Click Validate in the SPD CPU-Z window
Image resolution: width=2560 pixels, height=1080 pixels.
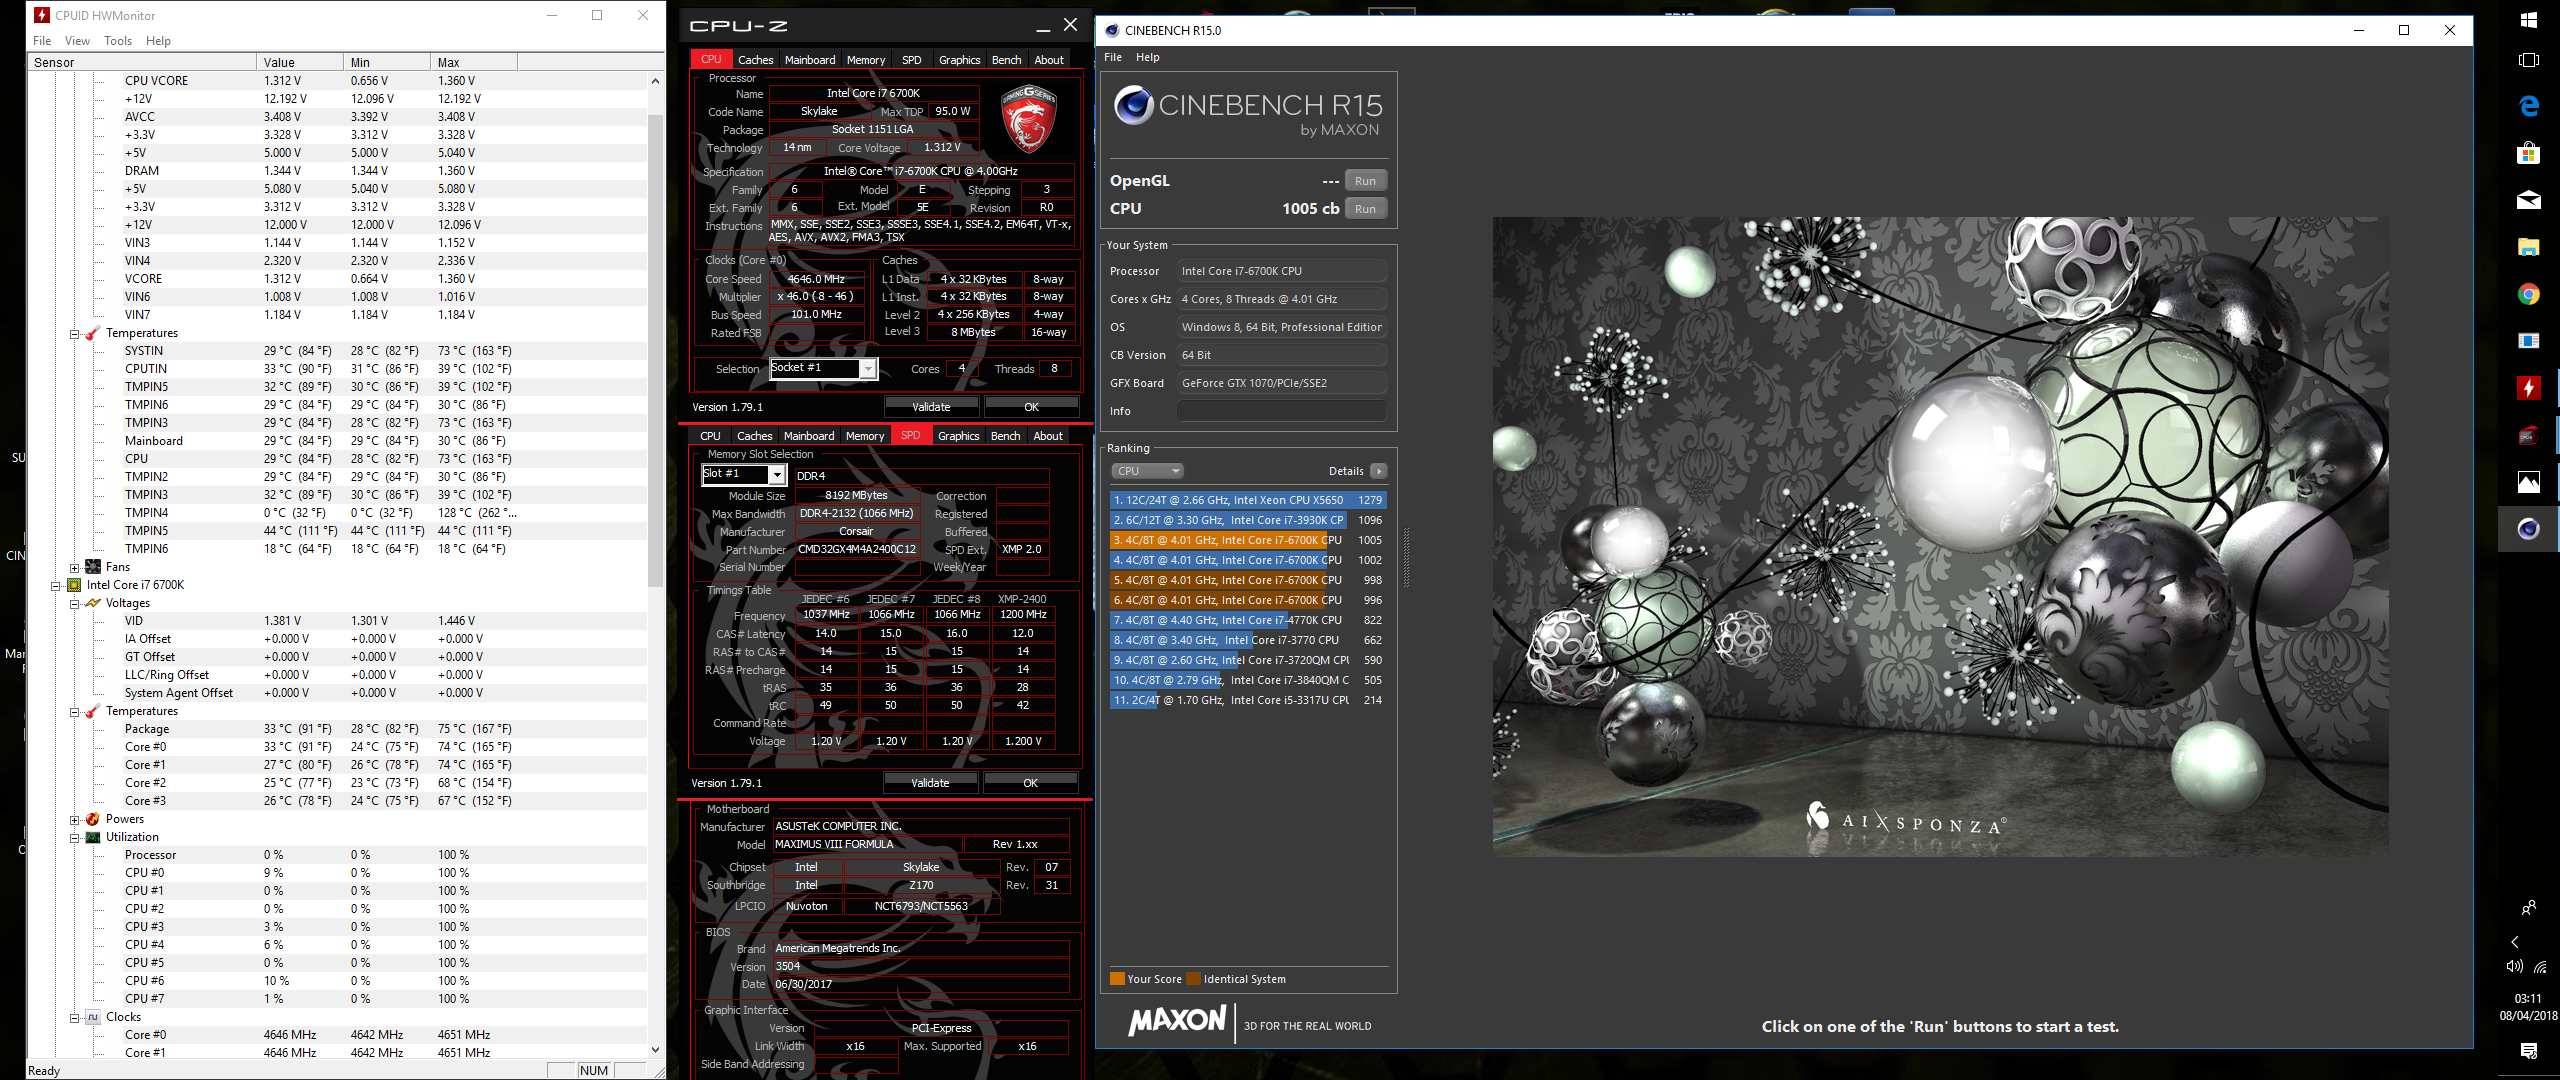[x=931, y=783]
